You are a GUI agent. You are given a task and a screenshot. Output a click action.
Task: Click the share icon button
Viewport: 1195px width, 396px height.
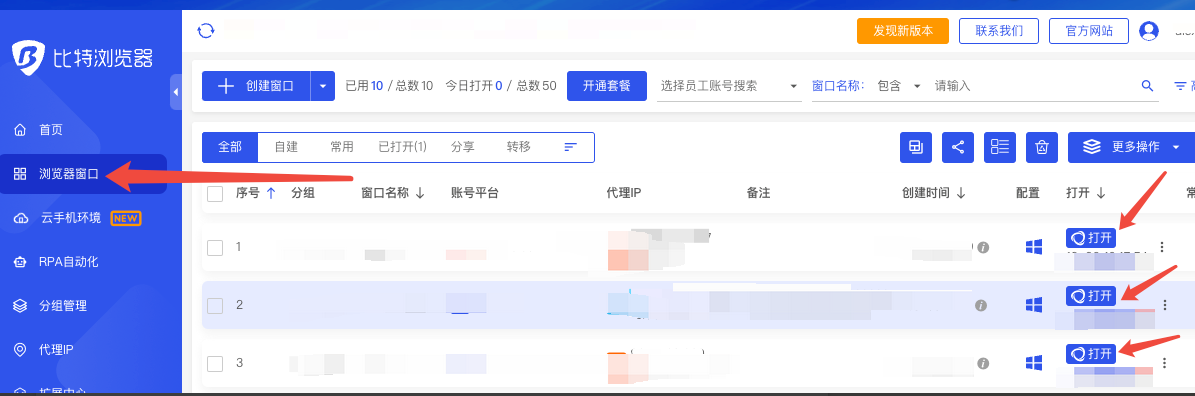(x=958, y=147)
